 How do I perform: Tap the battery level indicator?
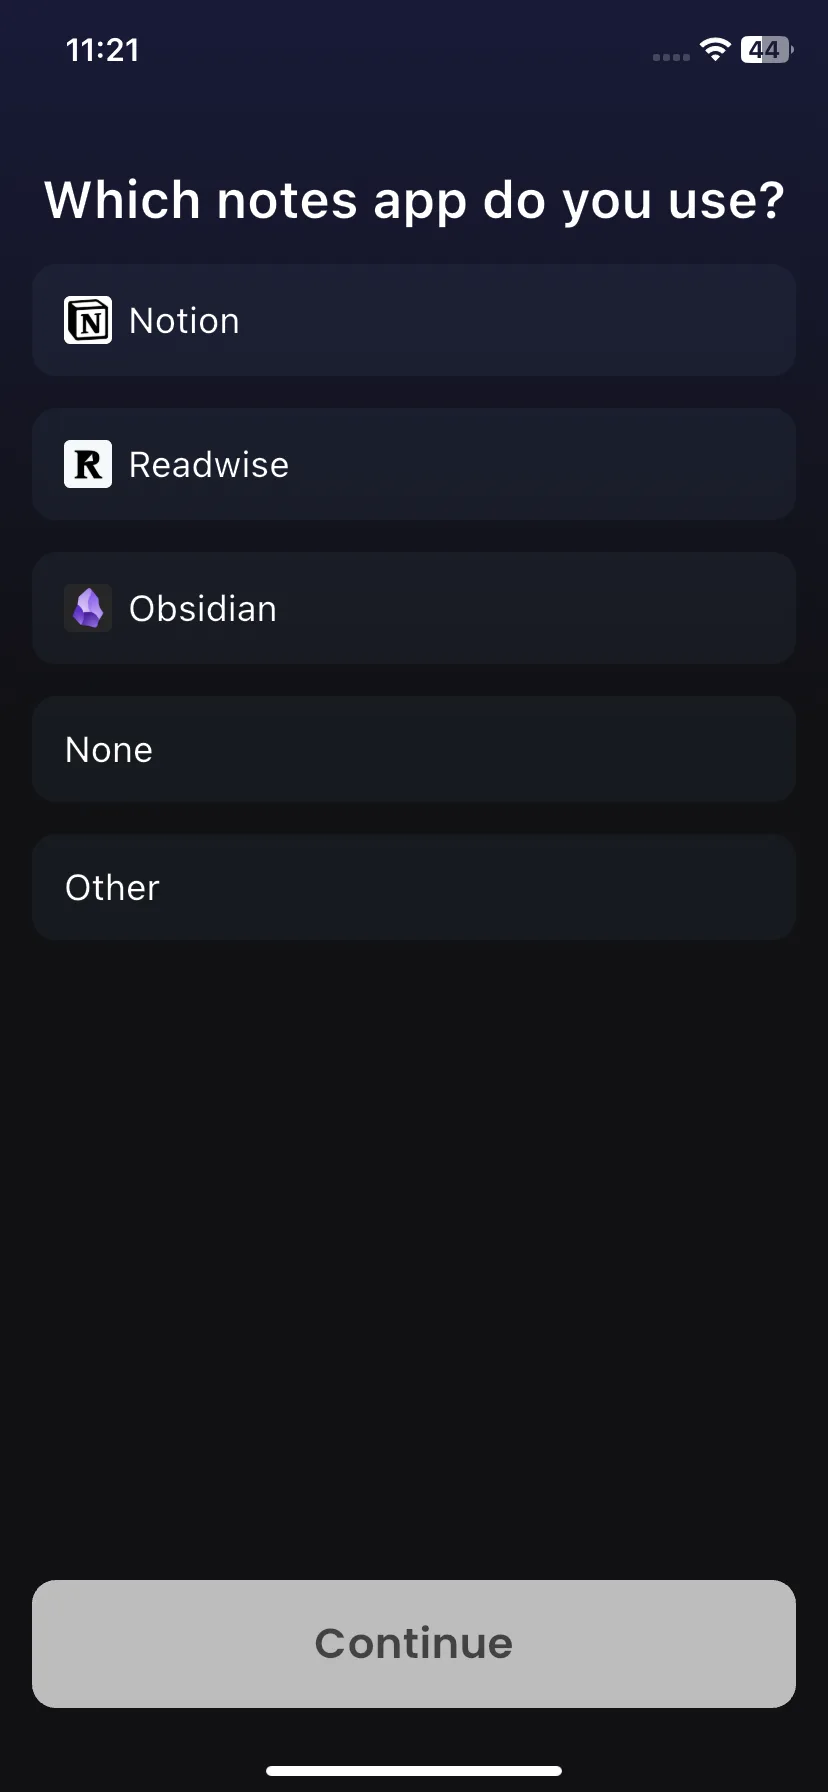tap(767, 49)
